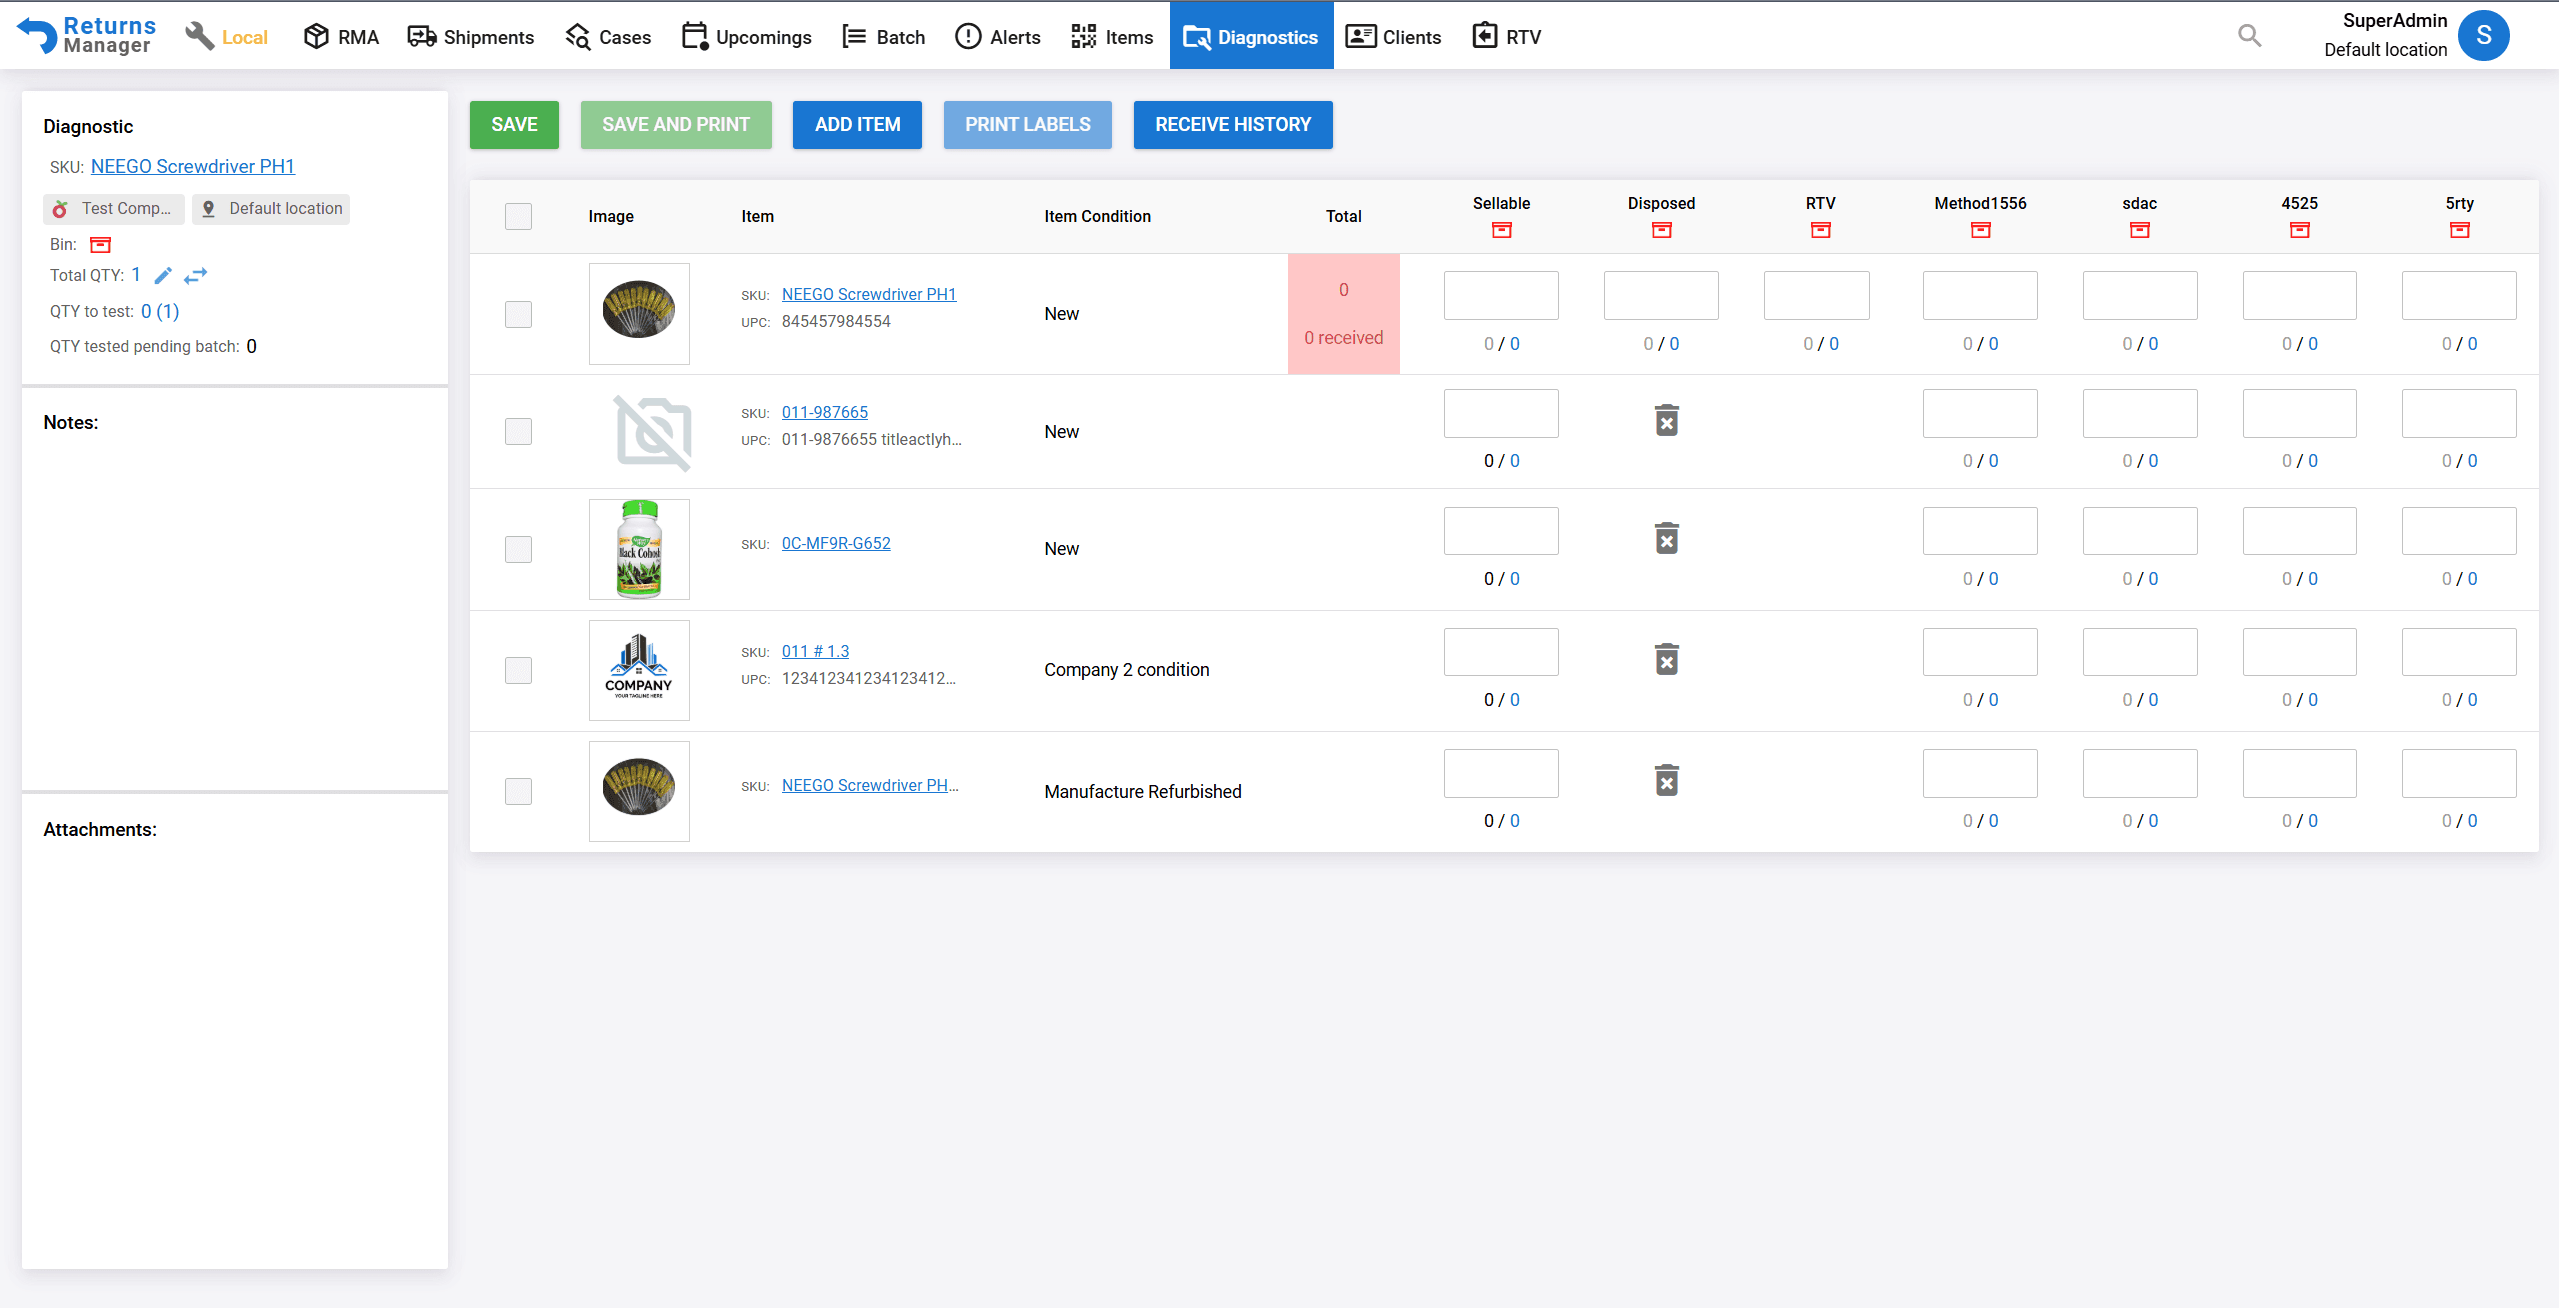The image size is (2559, 1308).
Task: Toggle the select-all checkbox in table header
Action: (x=518, y=217)
